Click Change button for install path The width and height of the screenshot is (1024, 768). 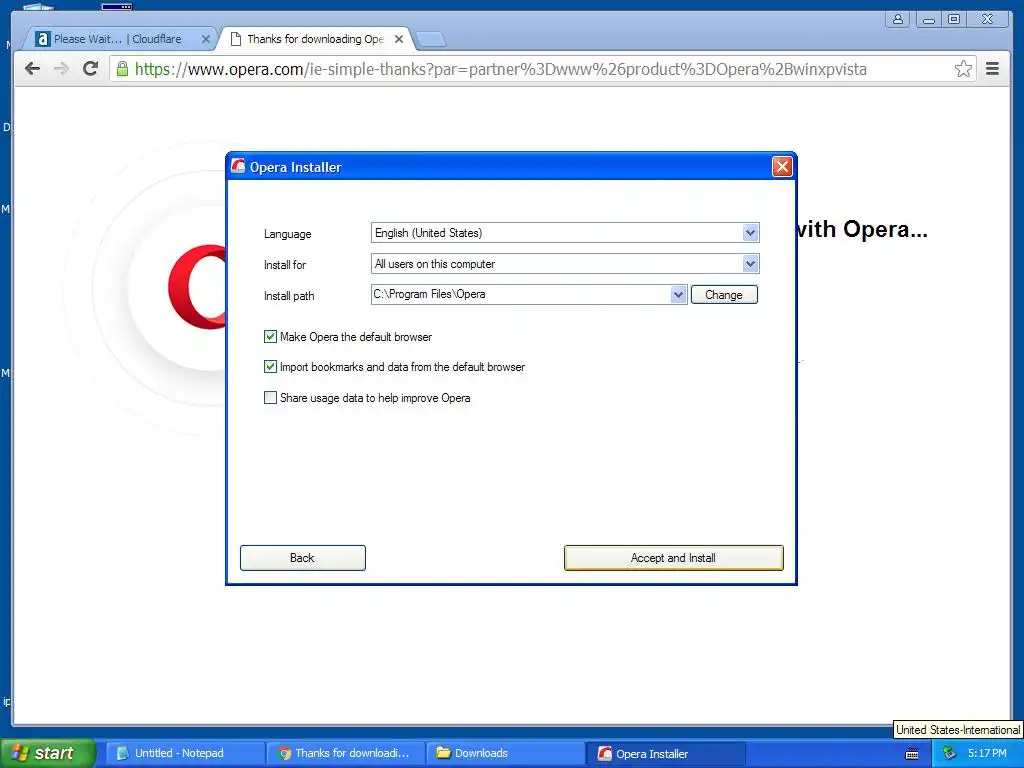(x=724, y=295)
